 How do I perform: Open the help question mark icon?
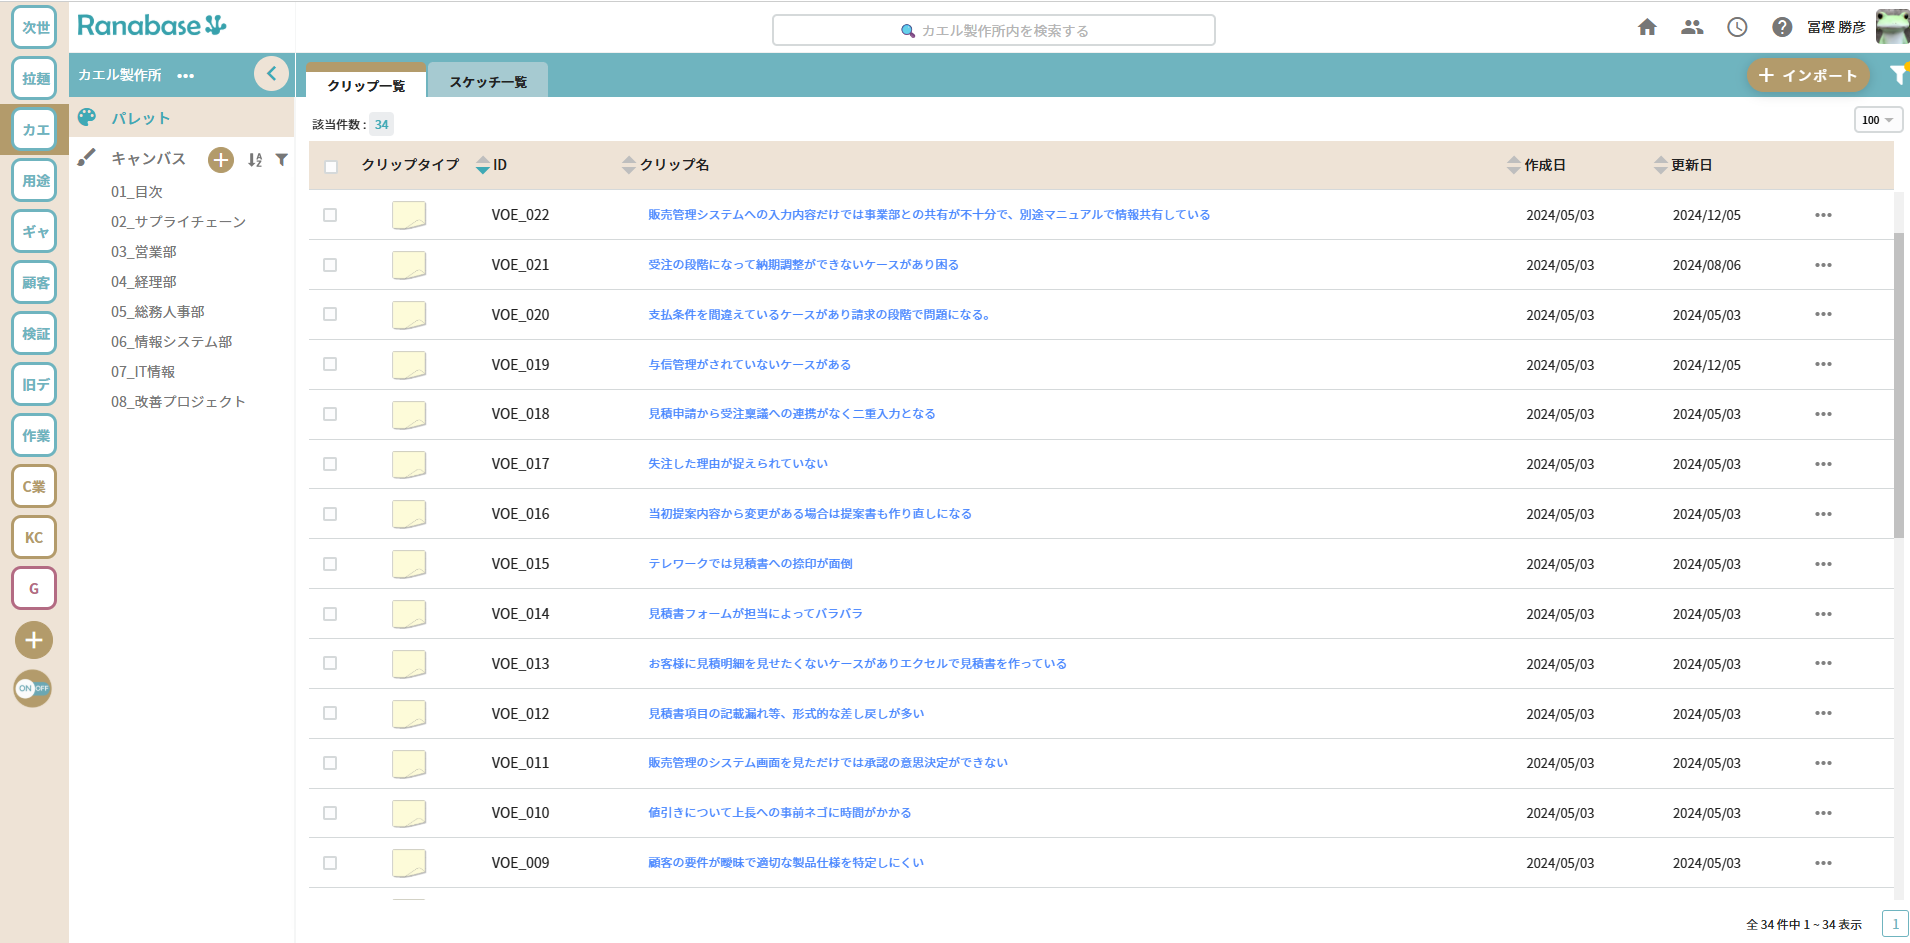(x=1781, y=28)
